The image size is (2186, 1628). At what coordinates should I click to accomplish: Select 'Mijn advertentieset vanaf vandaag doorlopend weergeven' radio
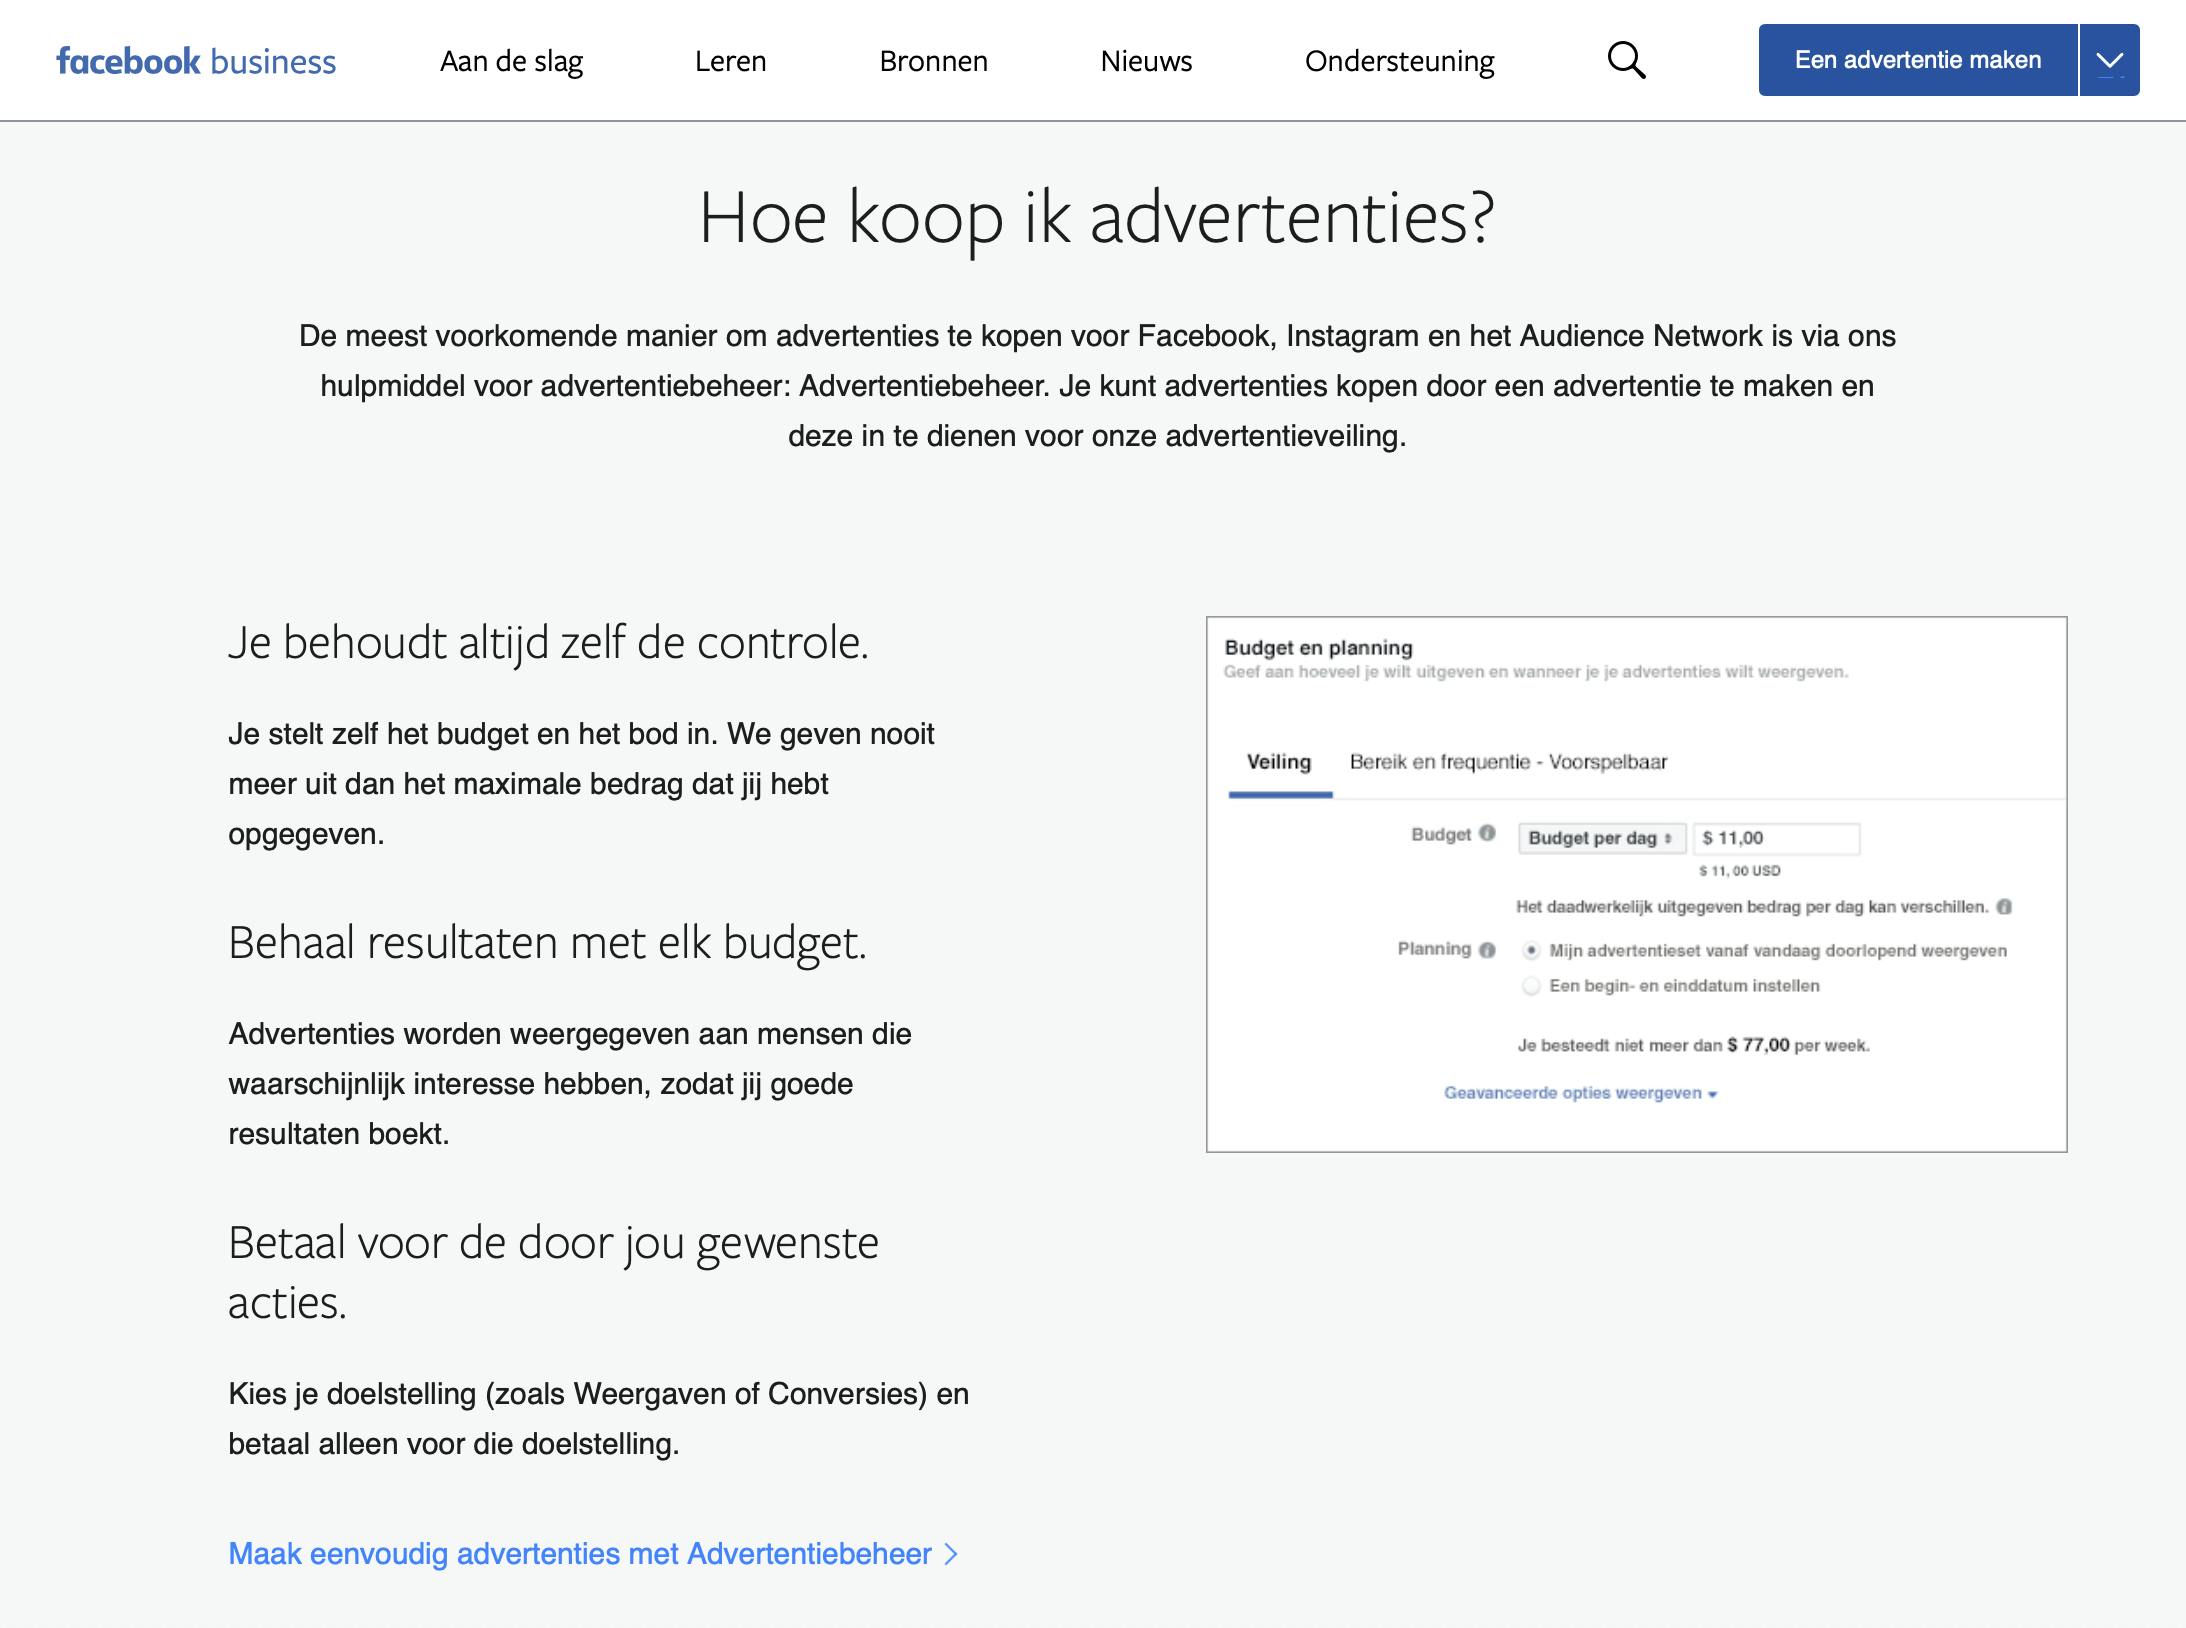(x=1531, y=951)
